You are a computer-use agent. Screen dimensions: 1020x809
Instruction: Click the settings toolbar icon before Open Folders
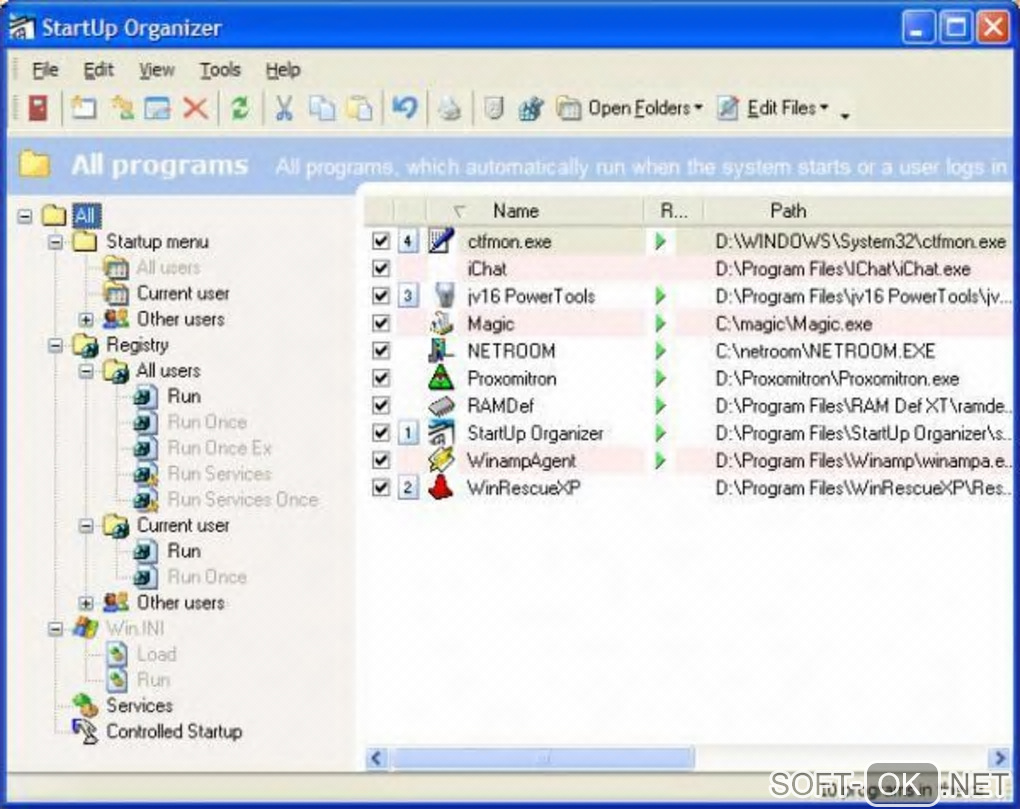point(531,108)
